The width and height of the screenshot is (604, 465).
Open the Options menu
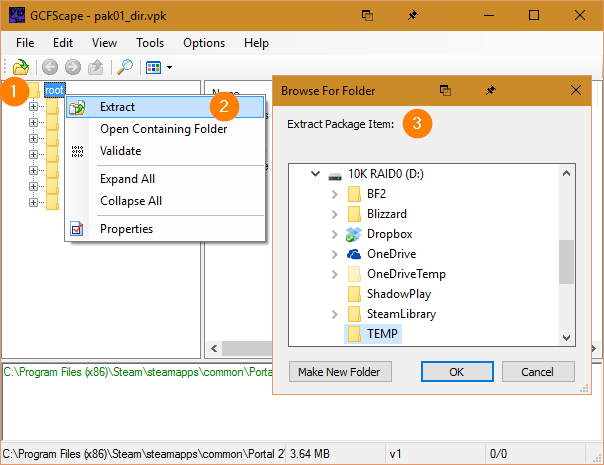[204, 43]
